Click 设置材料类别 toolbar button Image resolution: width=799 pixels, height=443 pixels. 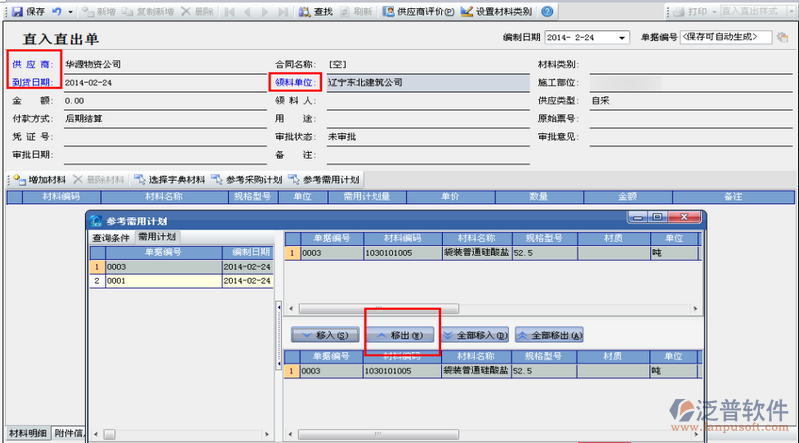496,11
